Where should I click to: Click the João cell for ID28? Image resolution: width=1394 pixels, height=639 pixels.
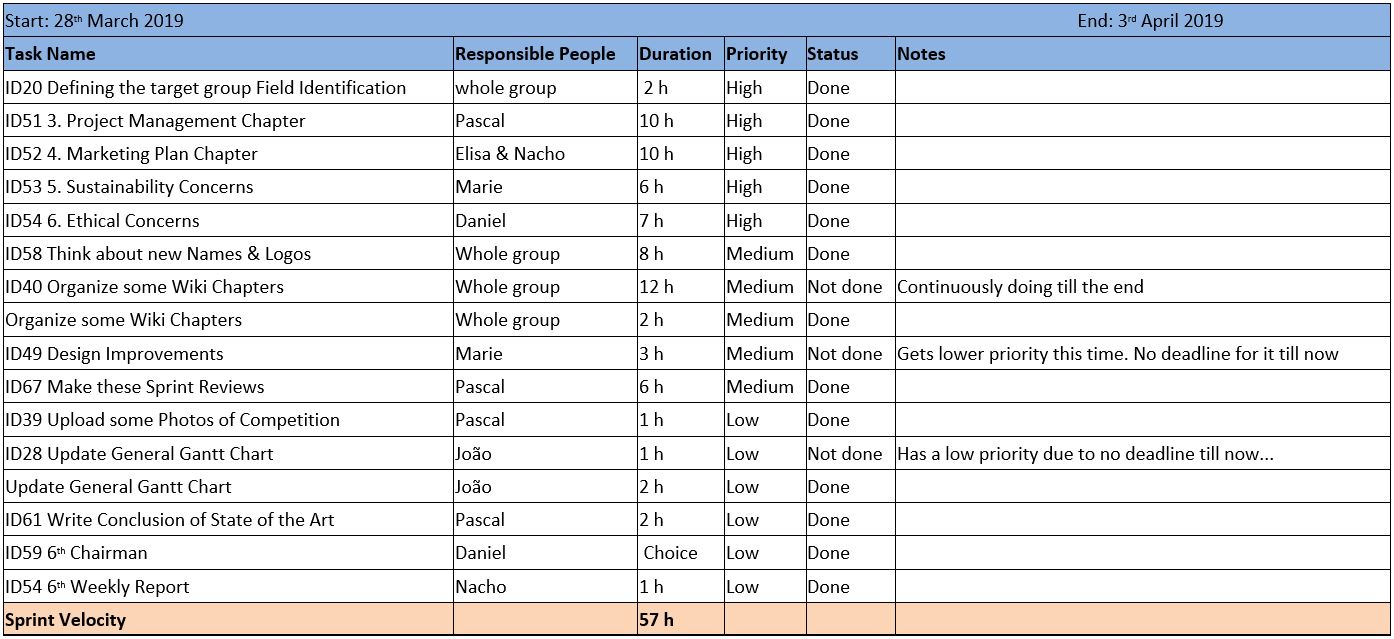[x=545, y=454]
